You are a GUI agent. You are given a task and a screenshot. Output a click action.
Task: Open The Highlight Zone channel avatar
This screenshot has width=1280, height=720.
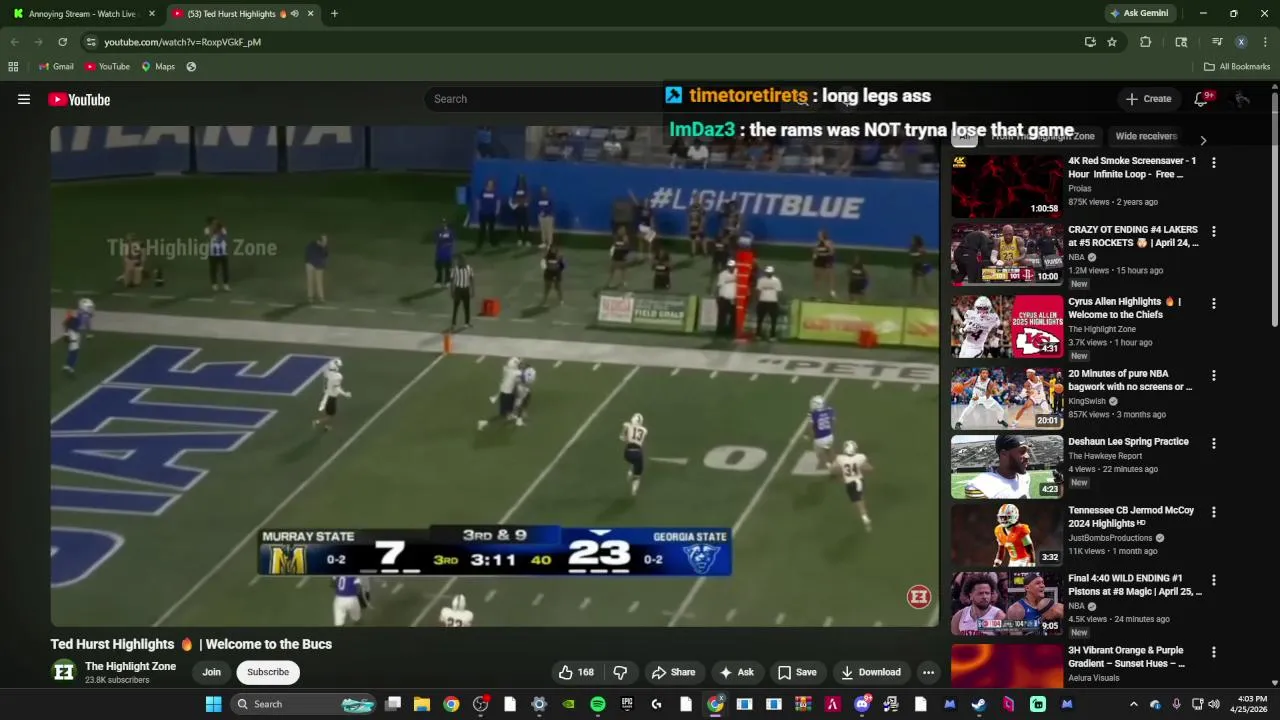pyautogui.click(x=64, y=672)
